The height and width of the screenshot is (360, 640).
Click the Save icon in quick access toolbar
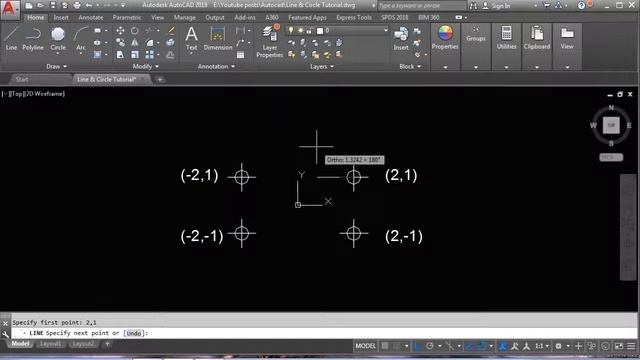53,5
